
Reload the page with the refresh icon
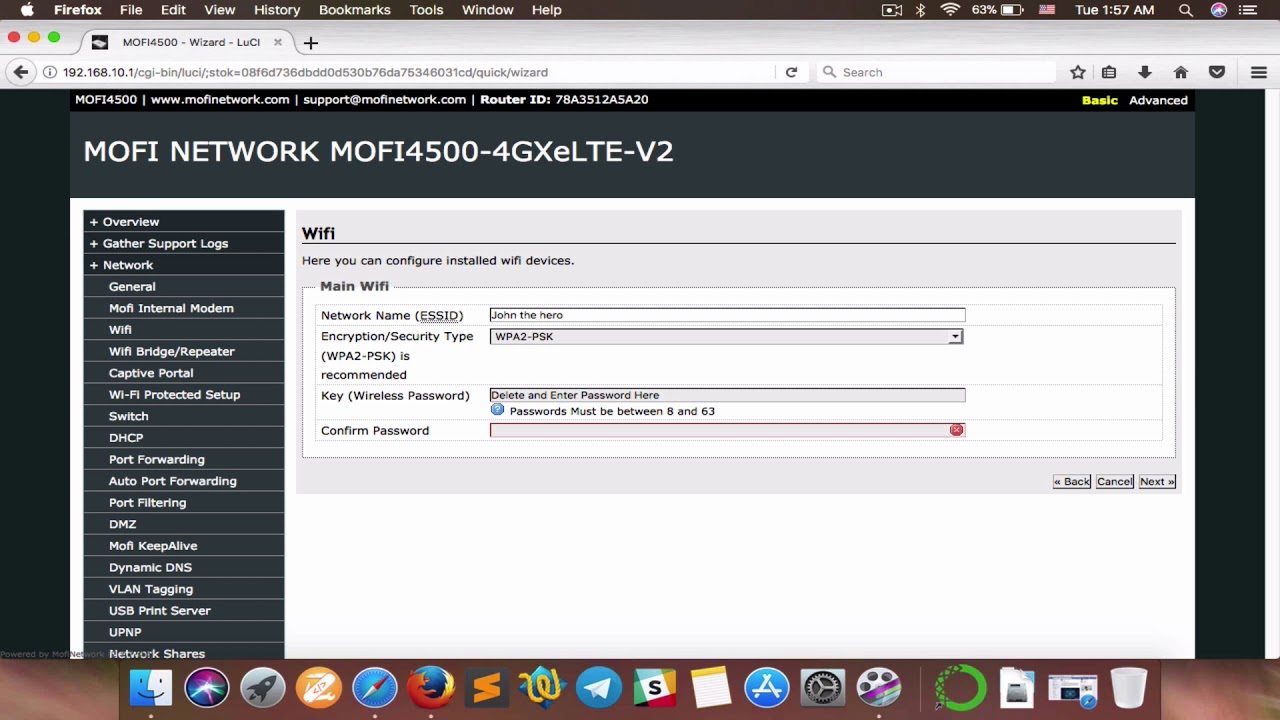click(791, 72)
